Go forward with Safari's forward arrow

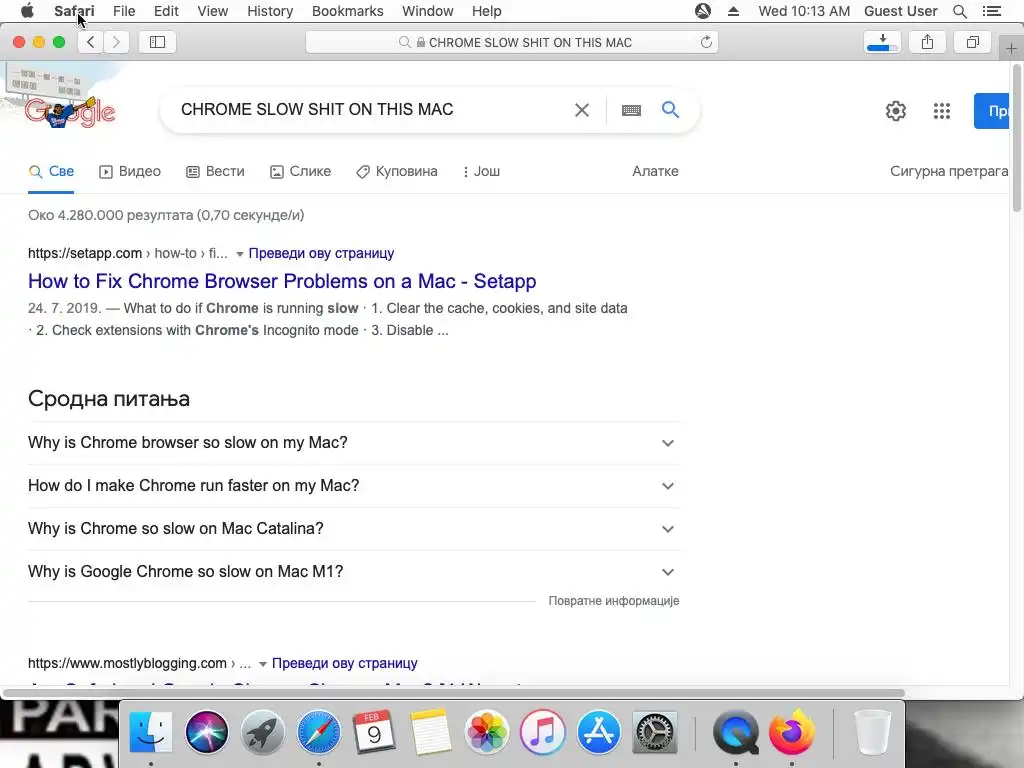tap(116, 42)
